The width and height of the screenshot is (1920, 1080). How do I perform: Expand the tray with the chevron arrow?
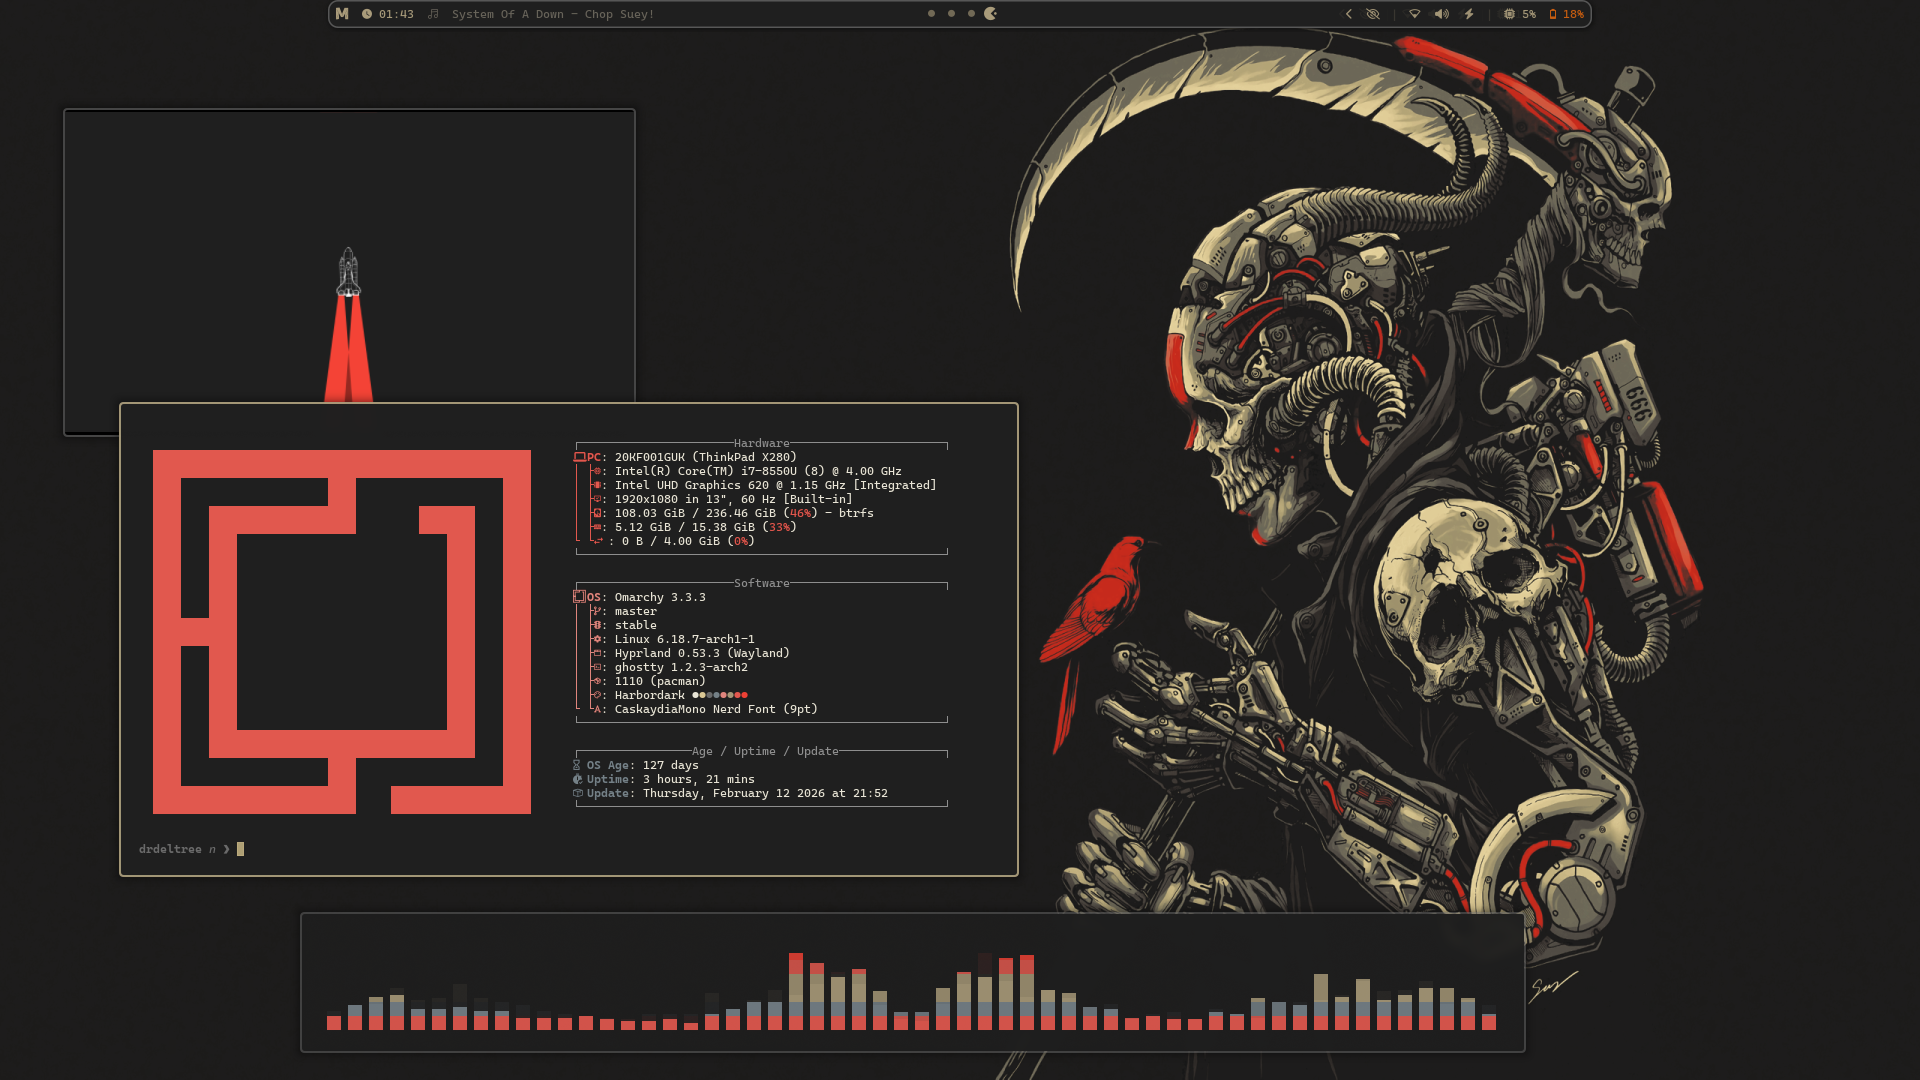[x=1348, y=14]
